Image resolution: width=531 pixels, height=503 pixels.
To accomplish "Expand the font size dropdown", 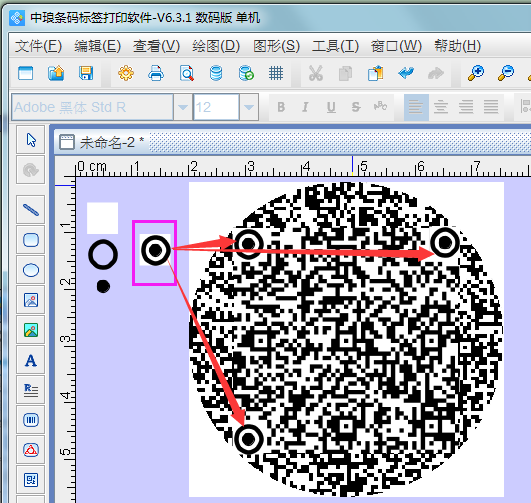I will (x=249, y=107).
